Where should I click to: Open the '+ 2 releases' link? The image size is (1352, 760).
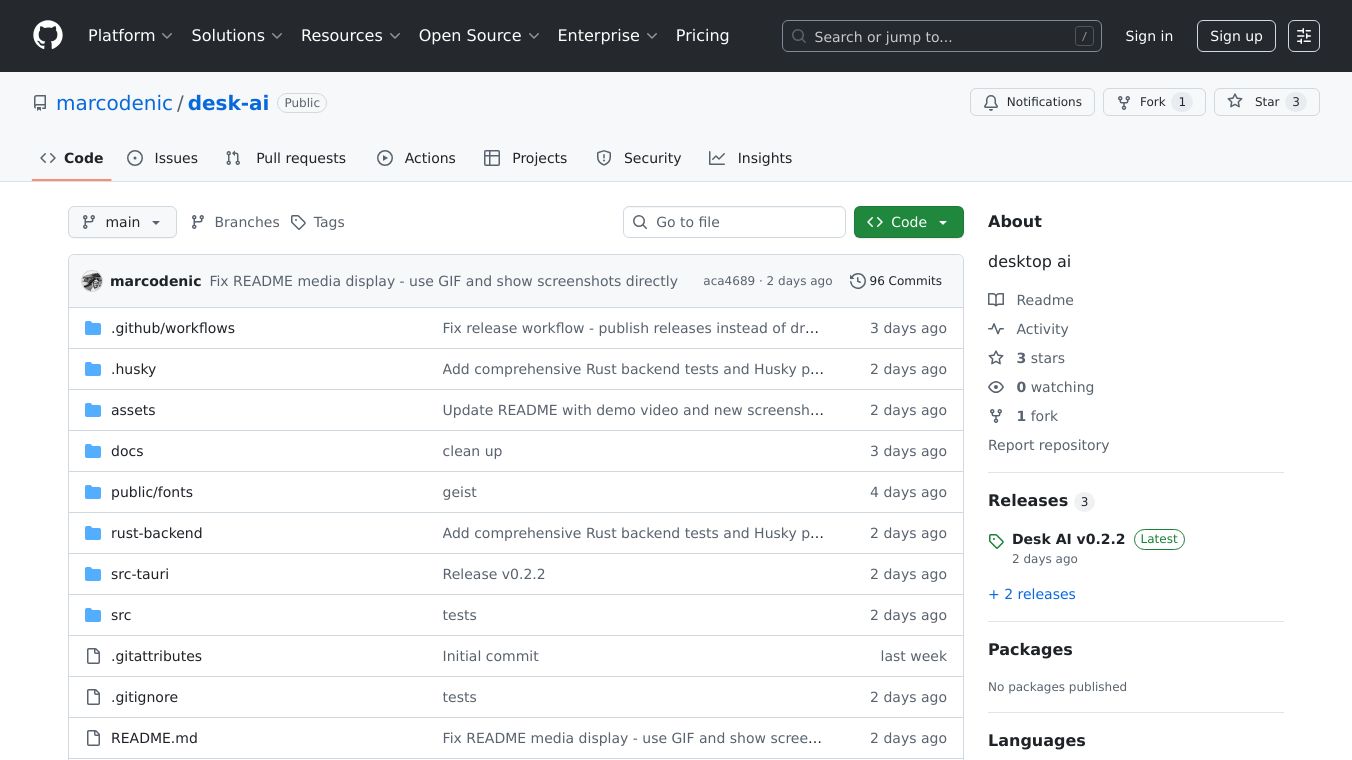[1031, 594]
